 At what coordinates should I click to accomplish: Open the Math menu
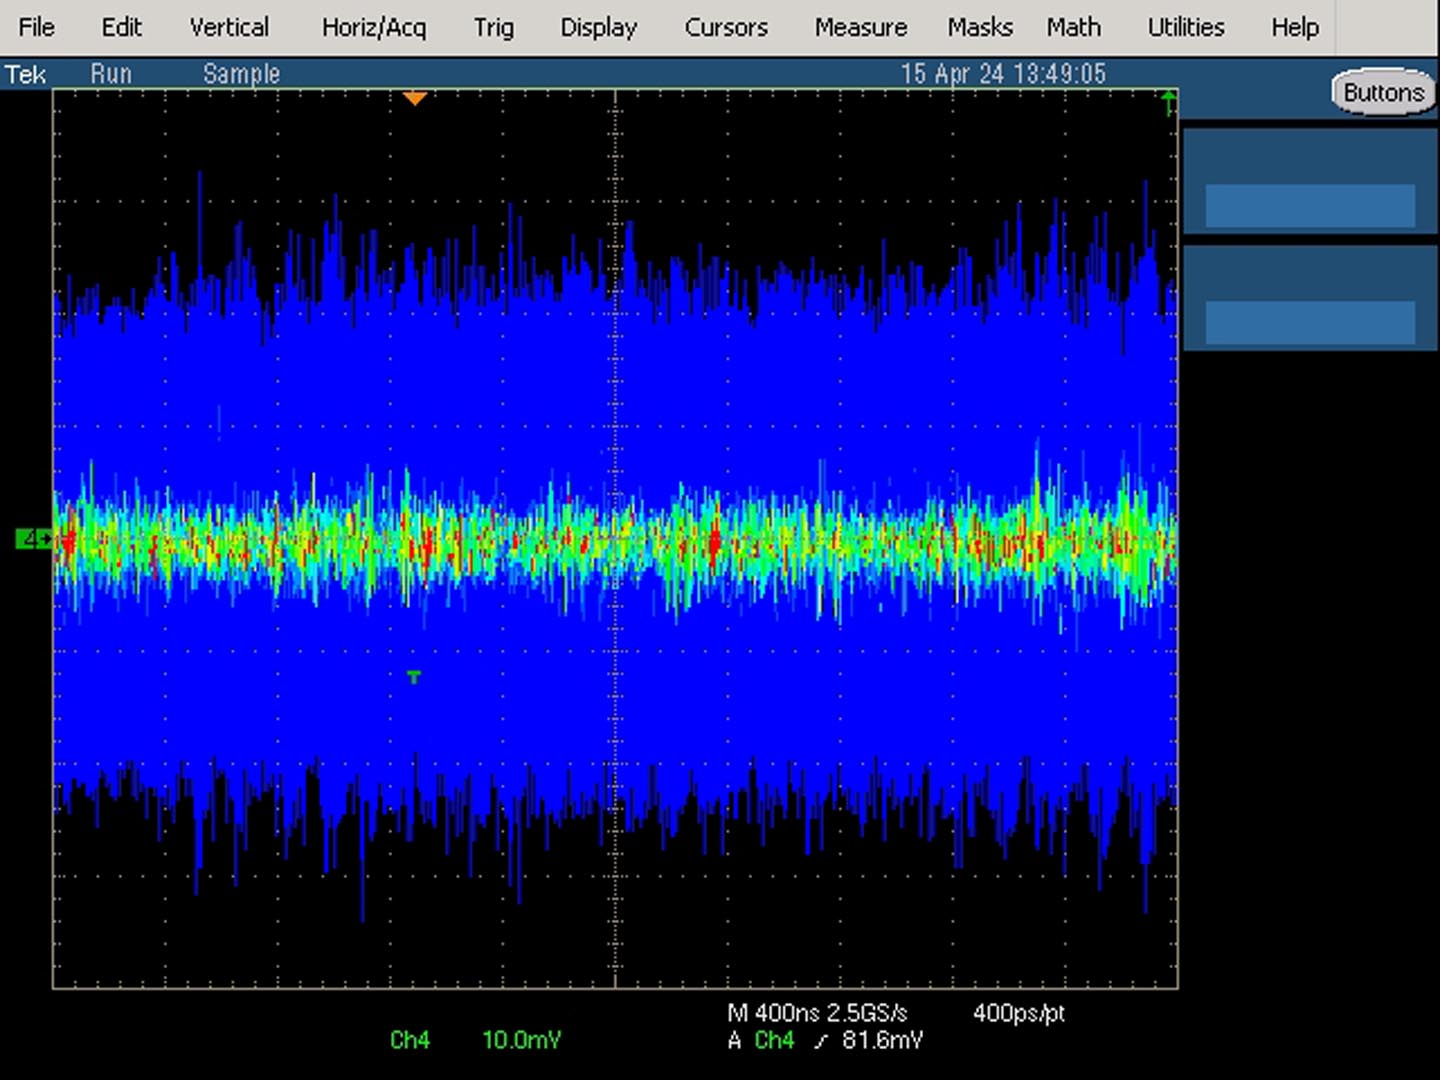pos(1074,27)
